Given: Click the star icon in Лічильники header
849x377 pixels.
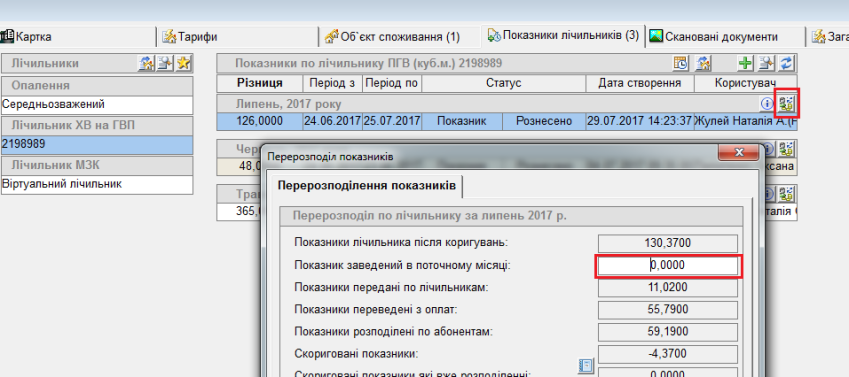Looking at the screenshot, I should tap(184, 63).
